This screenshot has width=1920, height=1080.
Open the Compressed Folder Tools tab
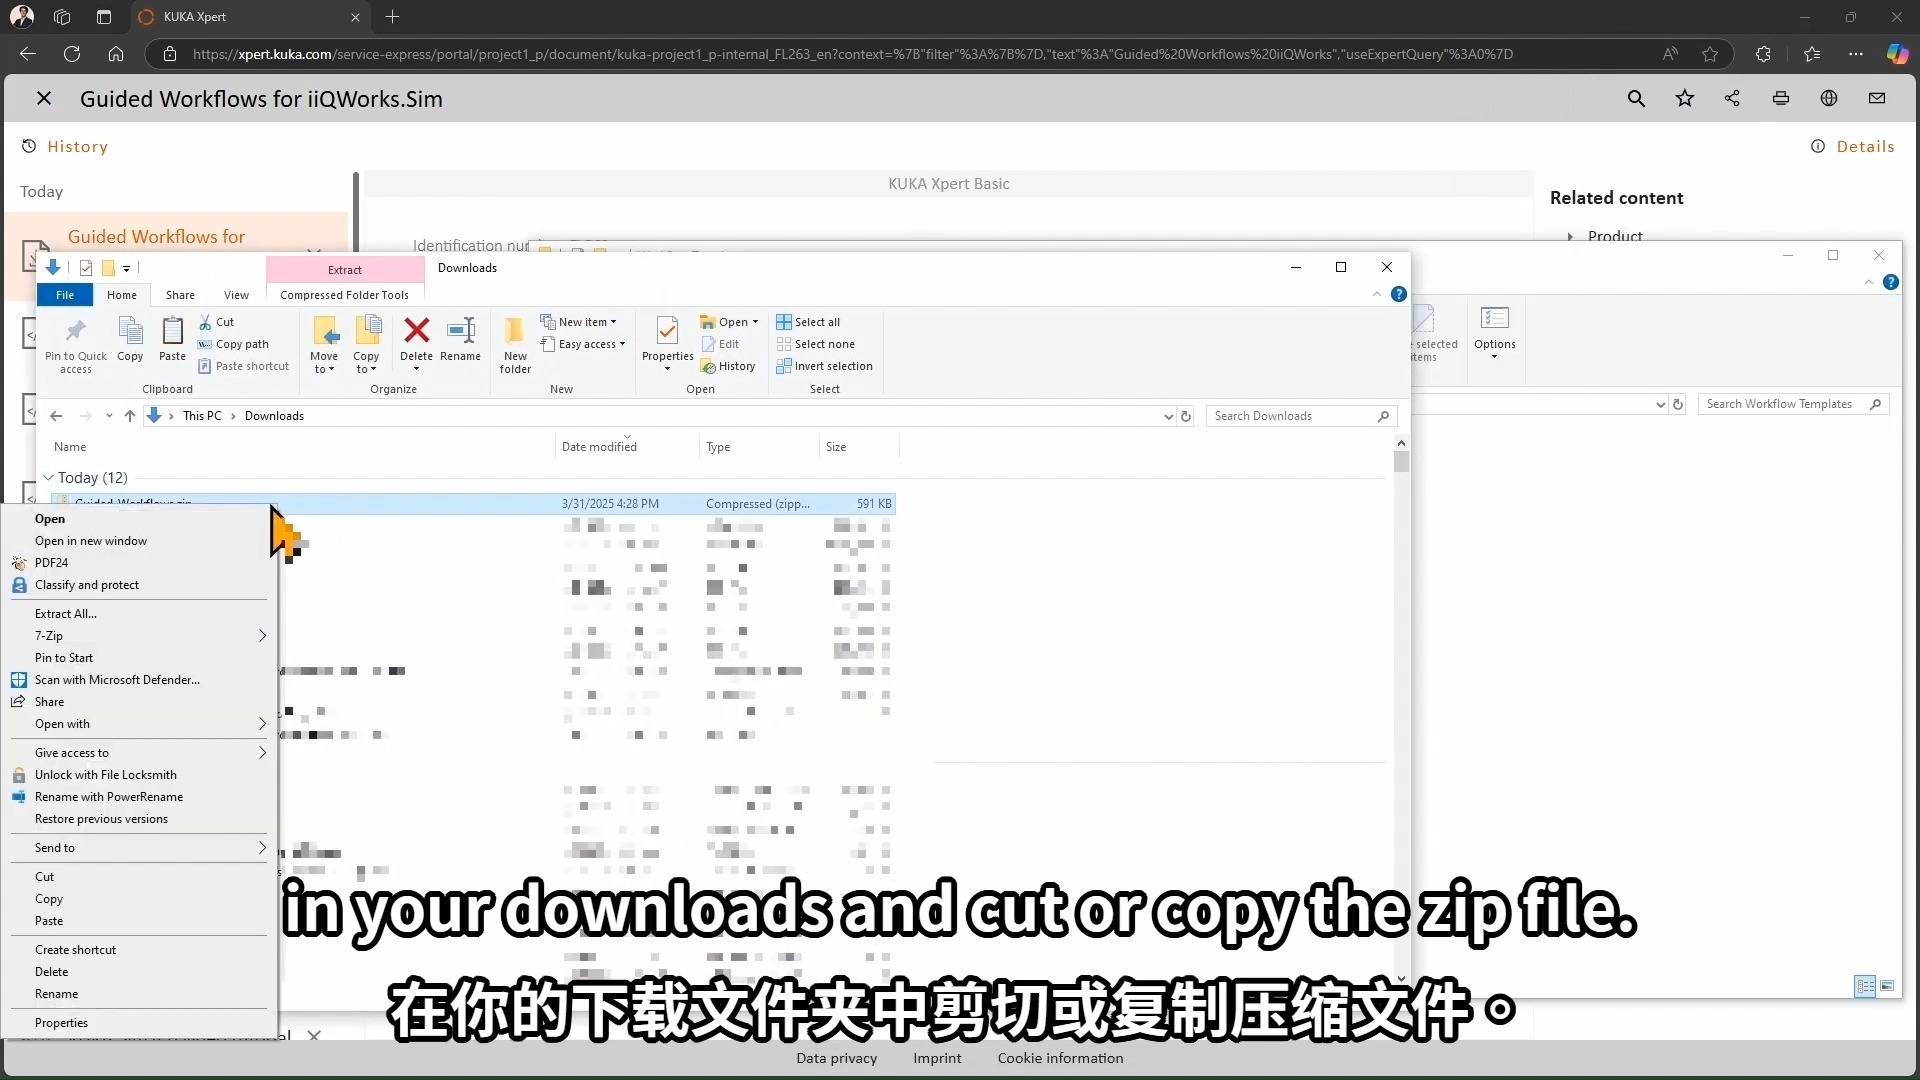click(x=344, y=295)
